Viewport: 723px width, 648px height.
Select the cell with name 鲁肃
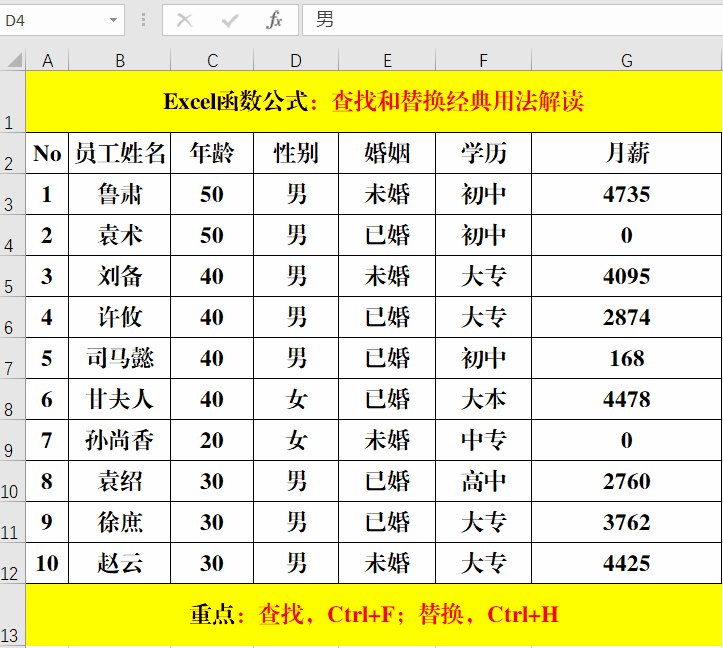point(120,194)
